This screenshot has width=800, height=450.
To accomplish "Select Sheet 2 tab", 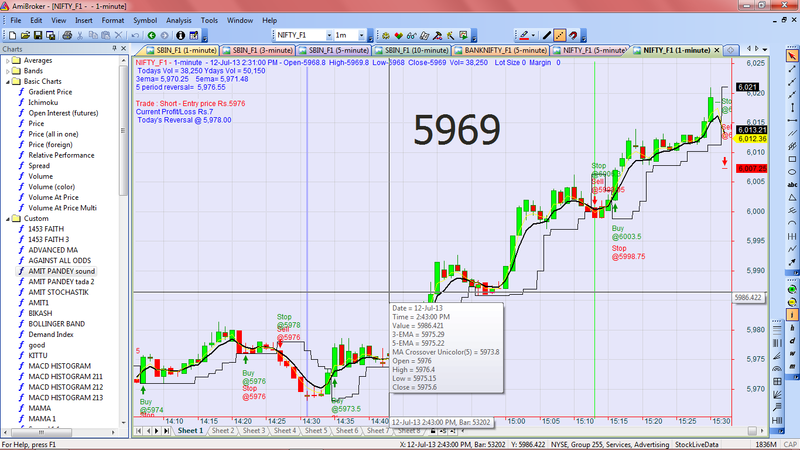I will (x=223, y=431).
